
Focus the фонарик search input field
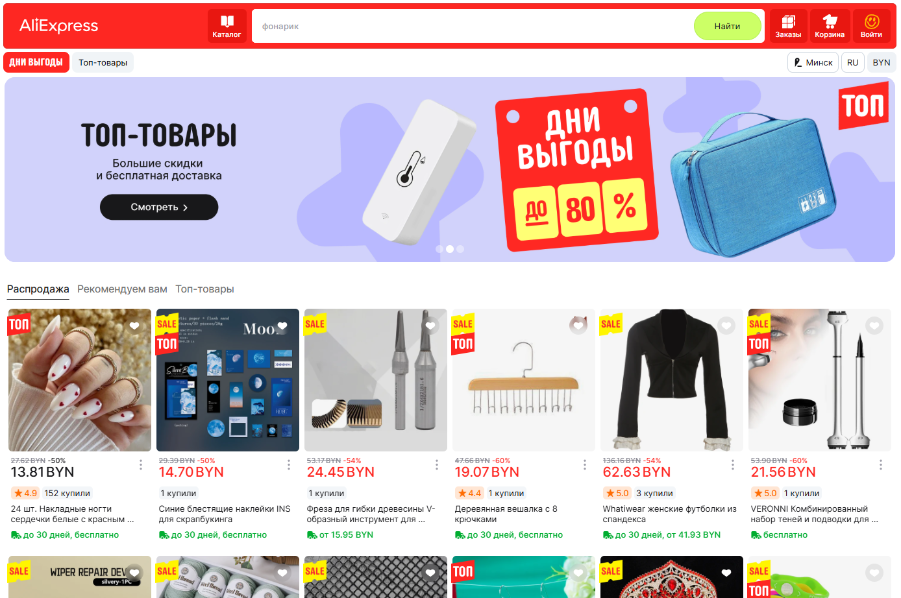click(x=472, y=26)
